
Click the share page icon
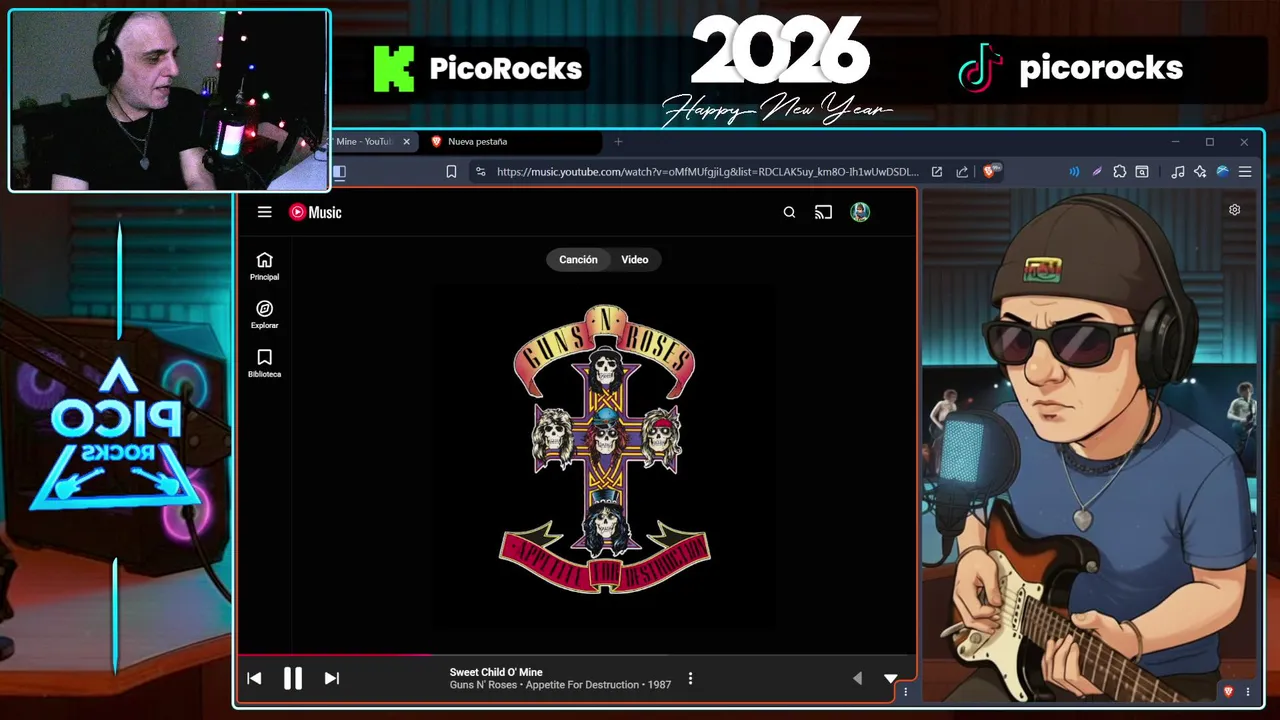962,172
